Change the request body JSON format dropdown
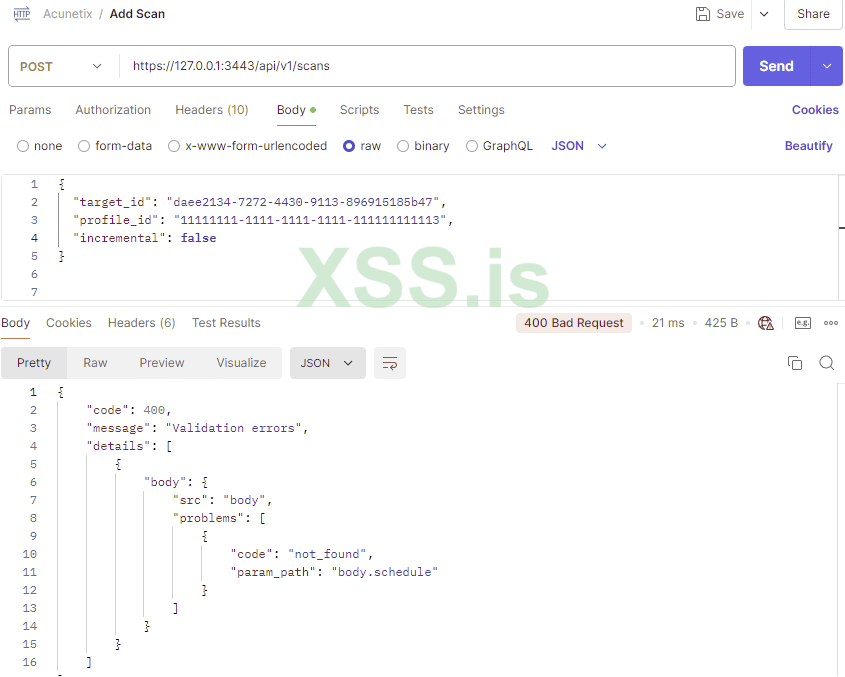 [x=579, y=146]
